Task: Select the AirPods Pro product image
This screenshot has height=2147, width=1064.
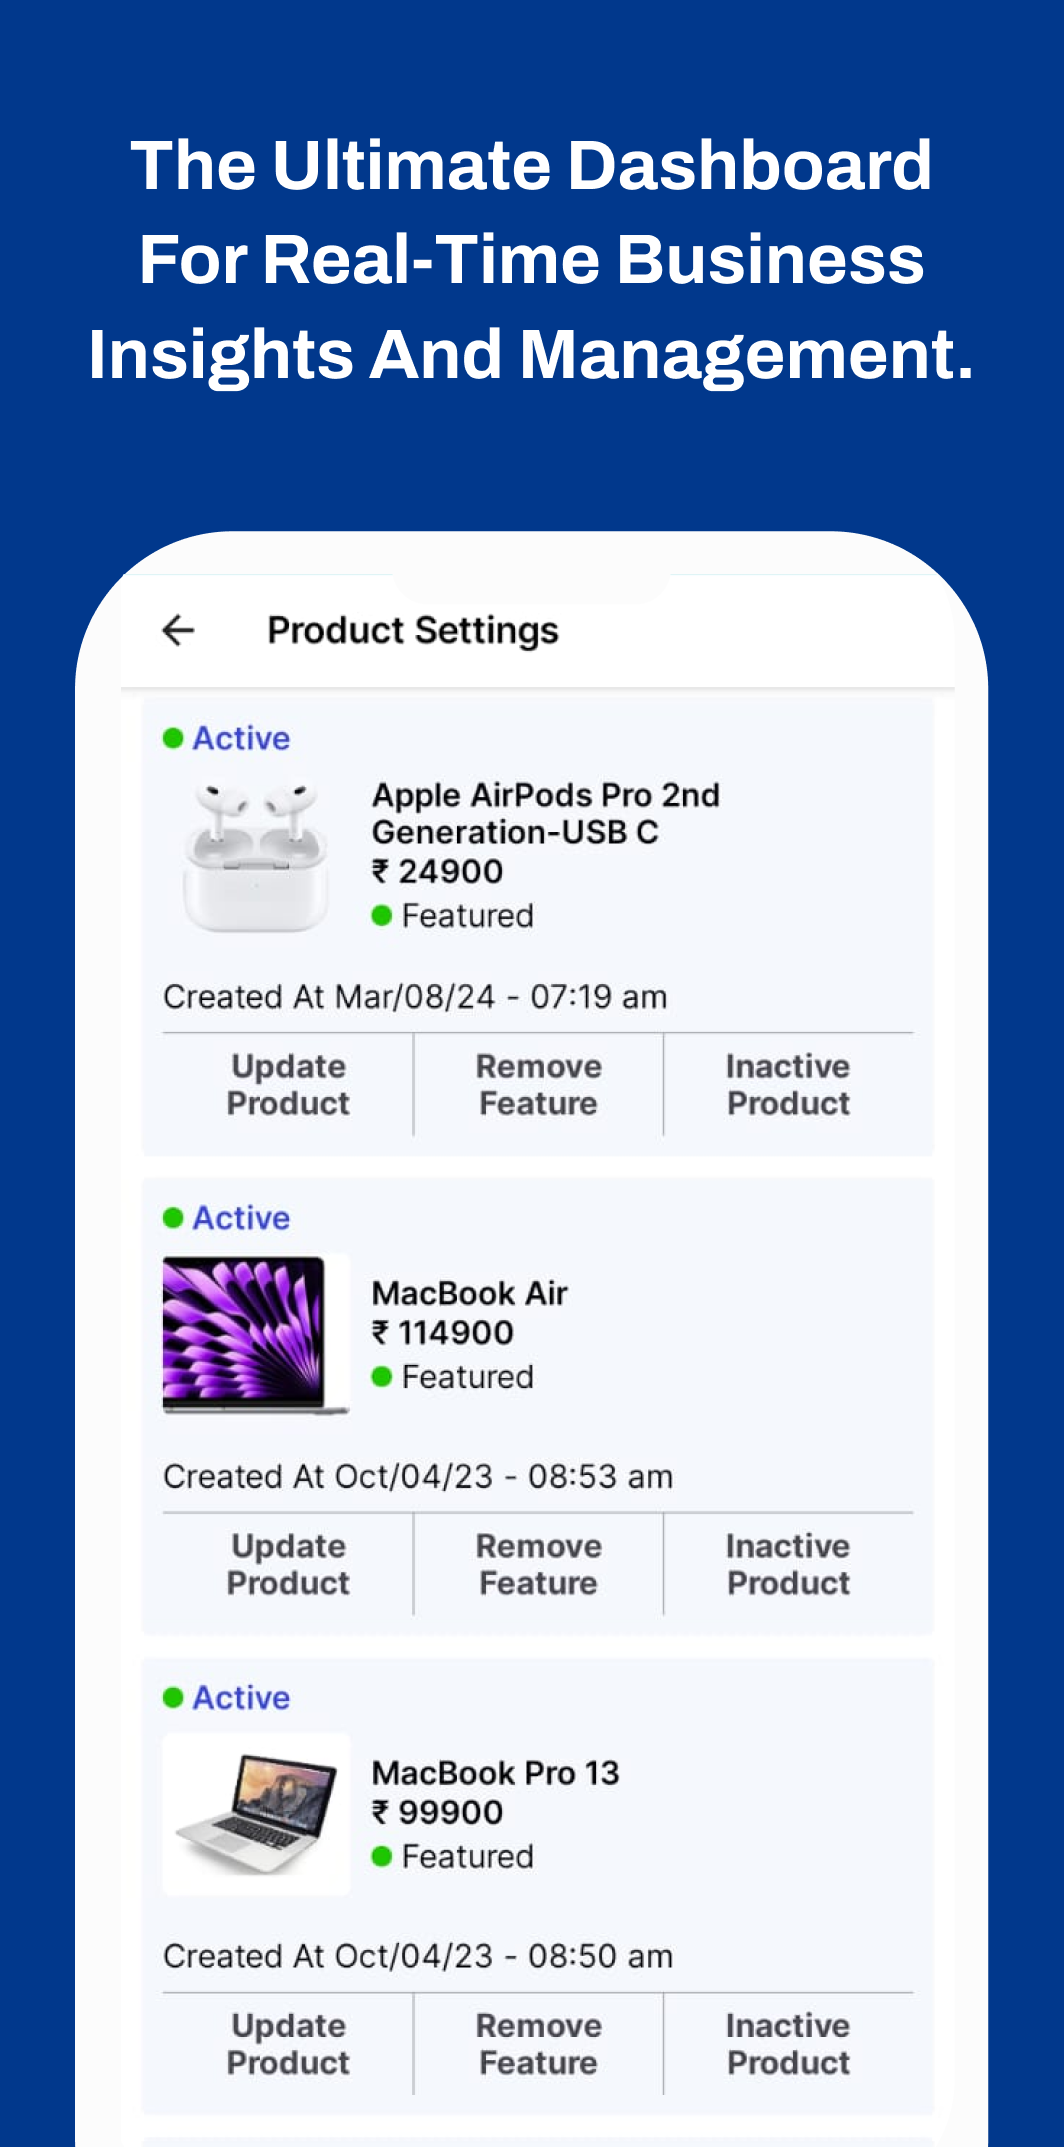Action: [x=254, y=854]
